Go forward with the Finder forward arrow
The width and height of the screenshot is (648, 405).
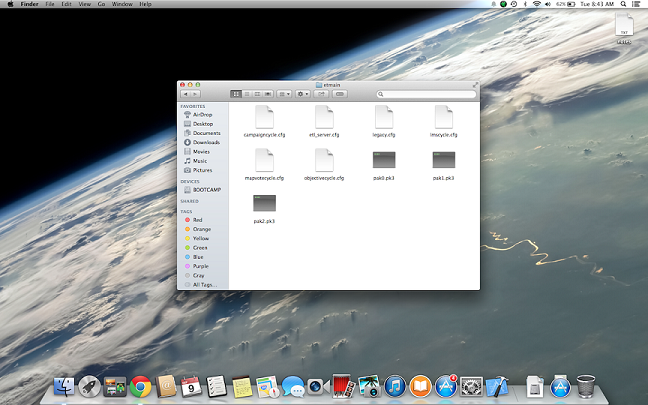pyautogui.click(x=195, y=94)
